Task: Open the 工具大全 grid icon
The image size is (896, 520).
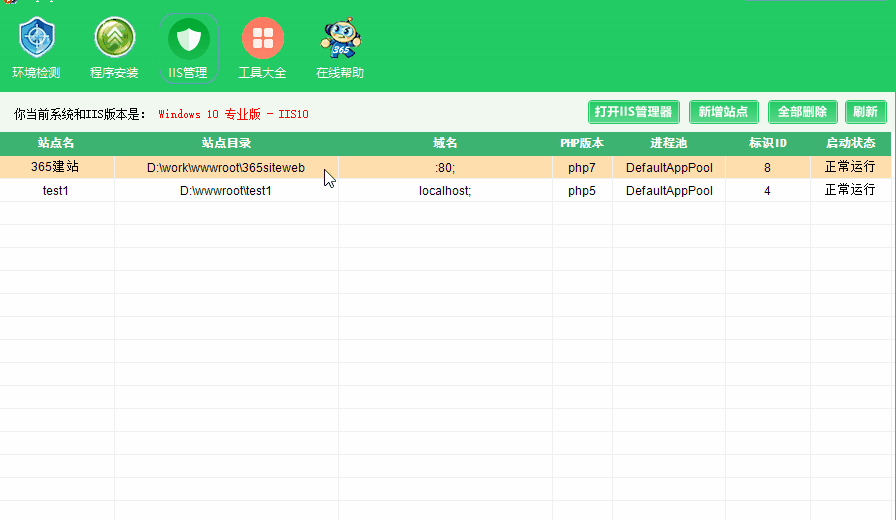Action: point(263,38)
